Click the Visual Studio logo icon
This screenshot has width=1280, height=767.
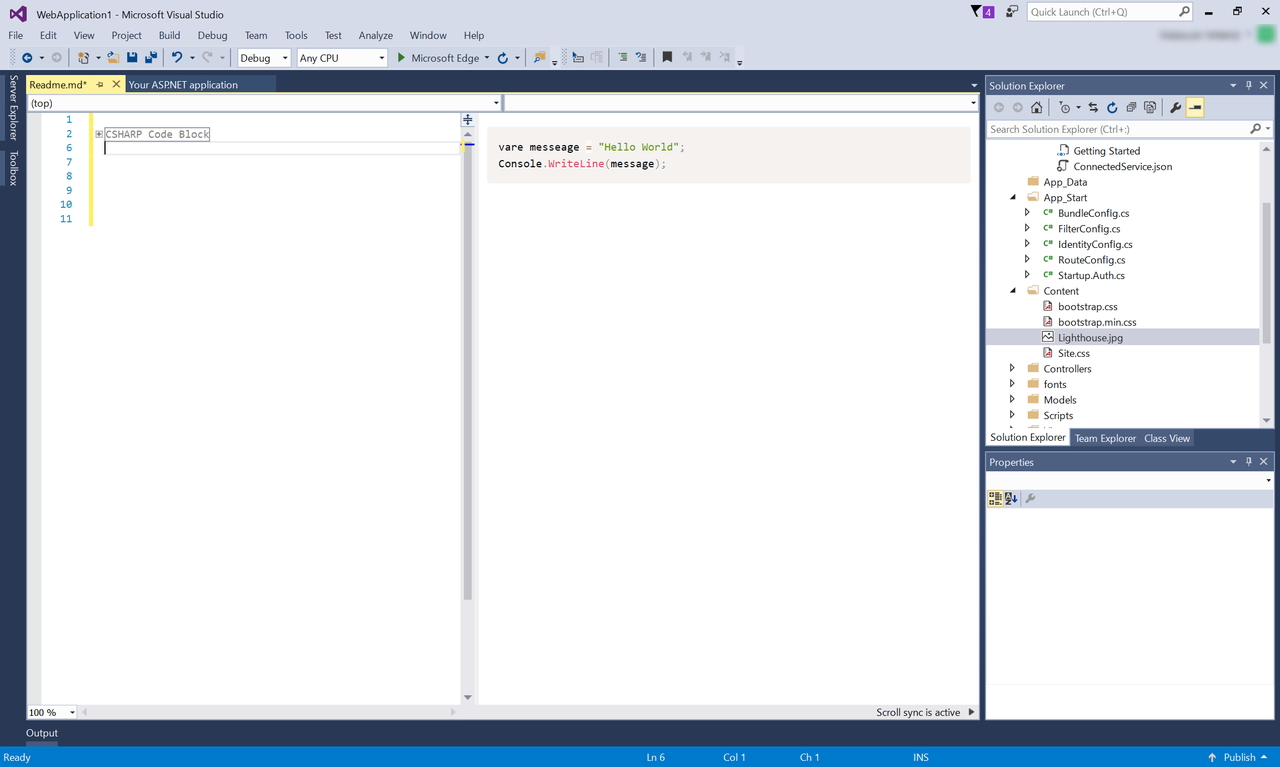pos(18,14)
